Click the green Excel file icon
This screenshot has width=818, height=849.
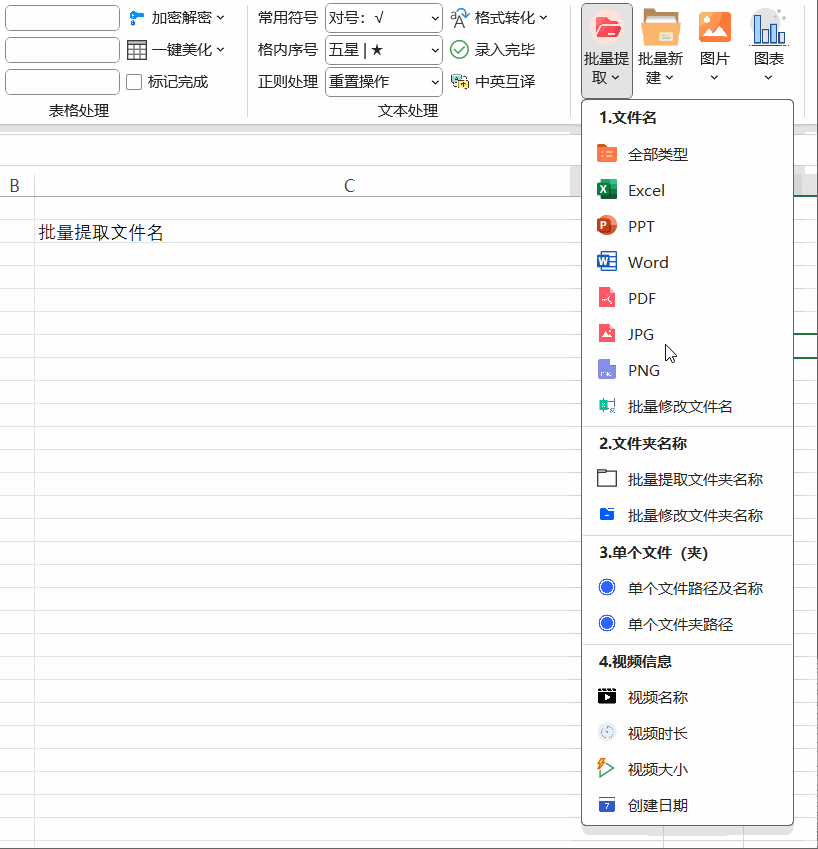606,190
